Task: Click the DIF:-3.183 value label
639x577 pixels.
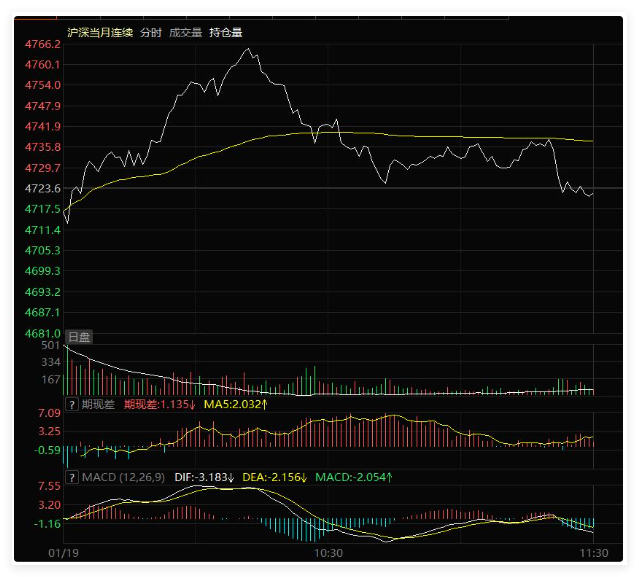Action: coord(204,478)
